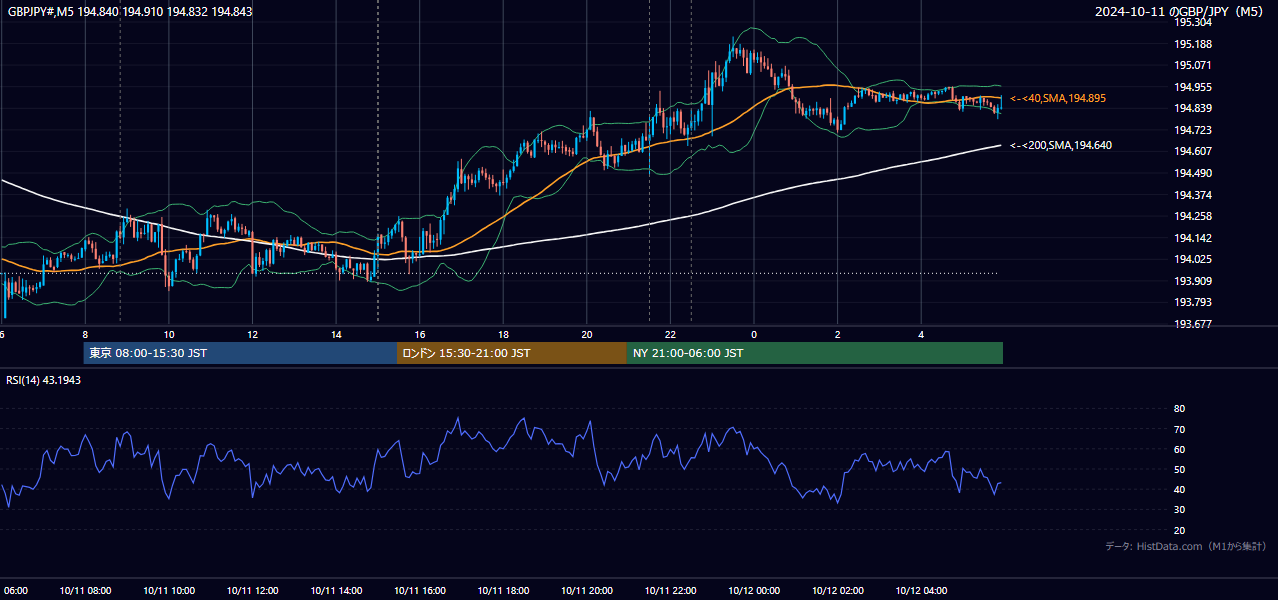
Task: Click price axis value 193.793
Action: (1192, 302)
